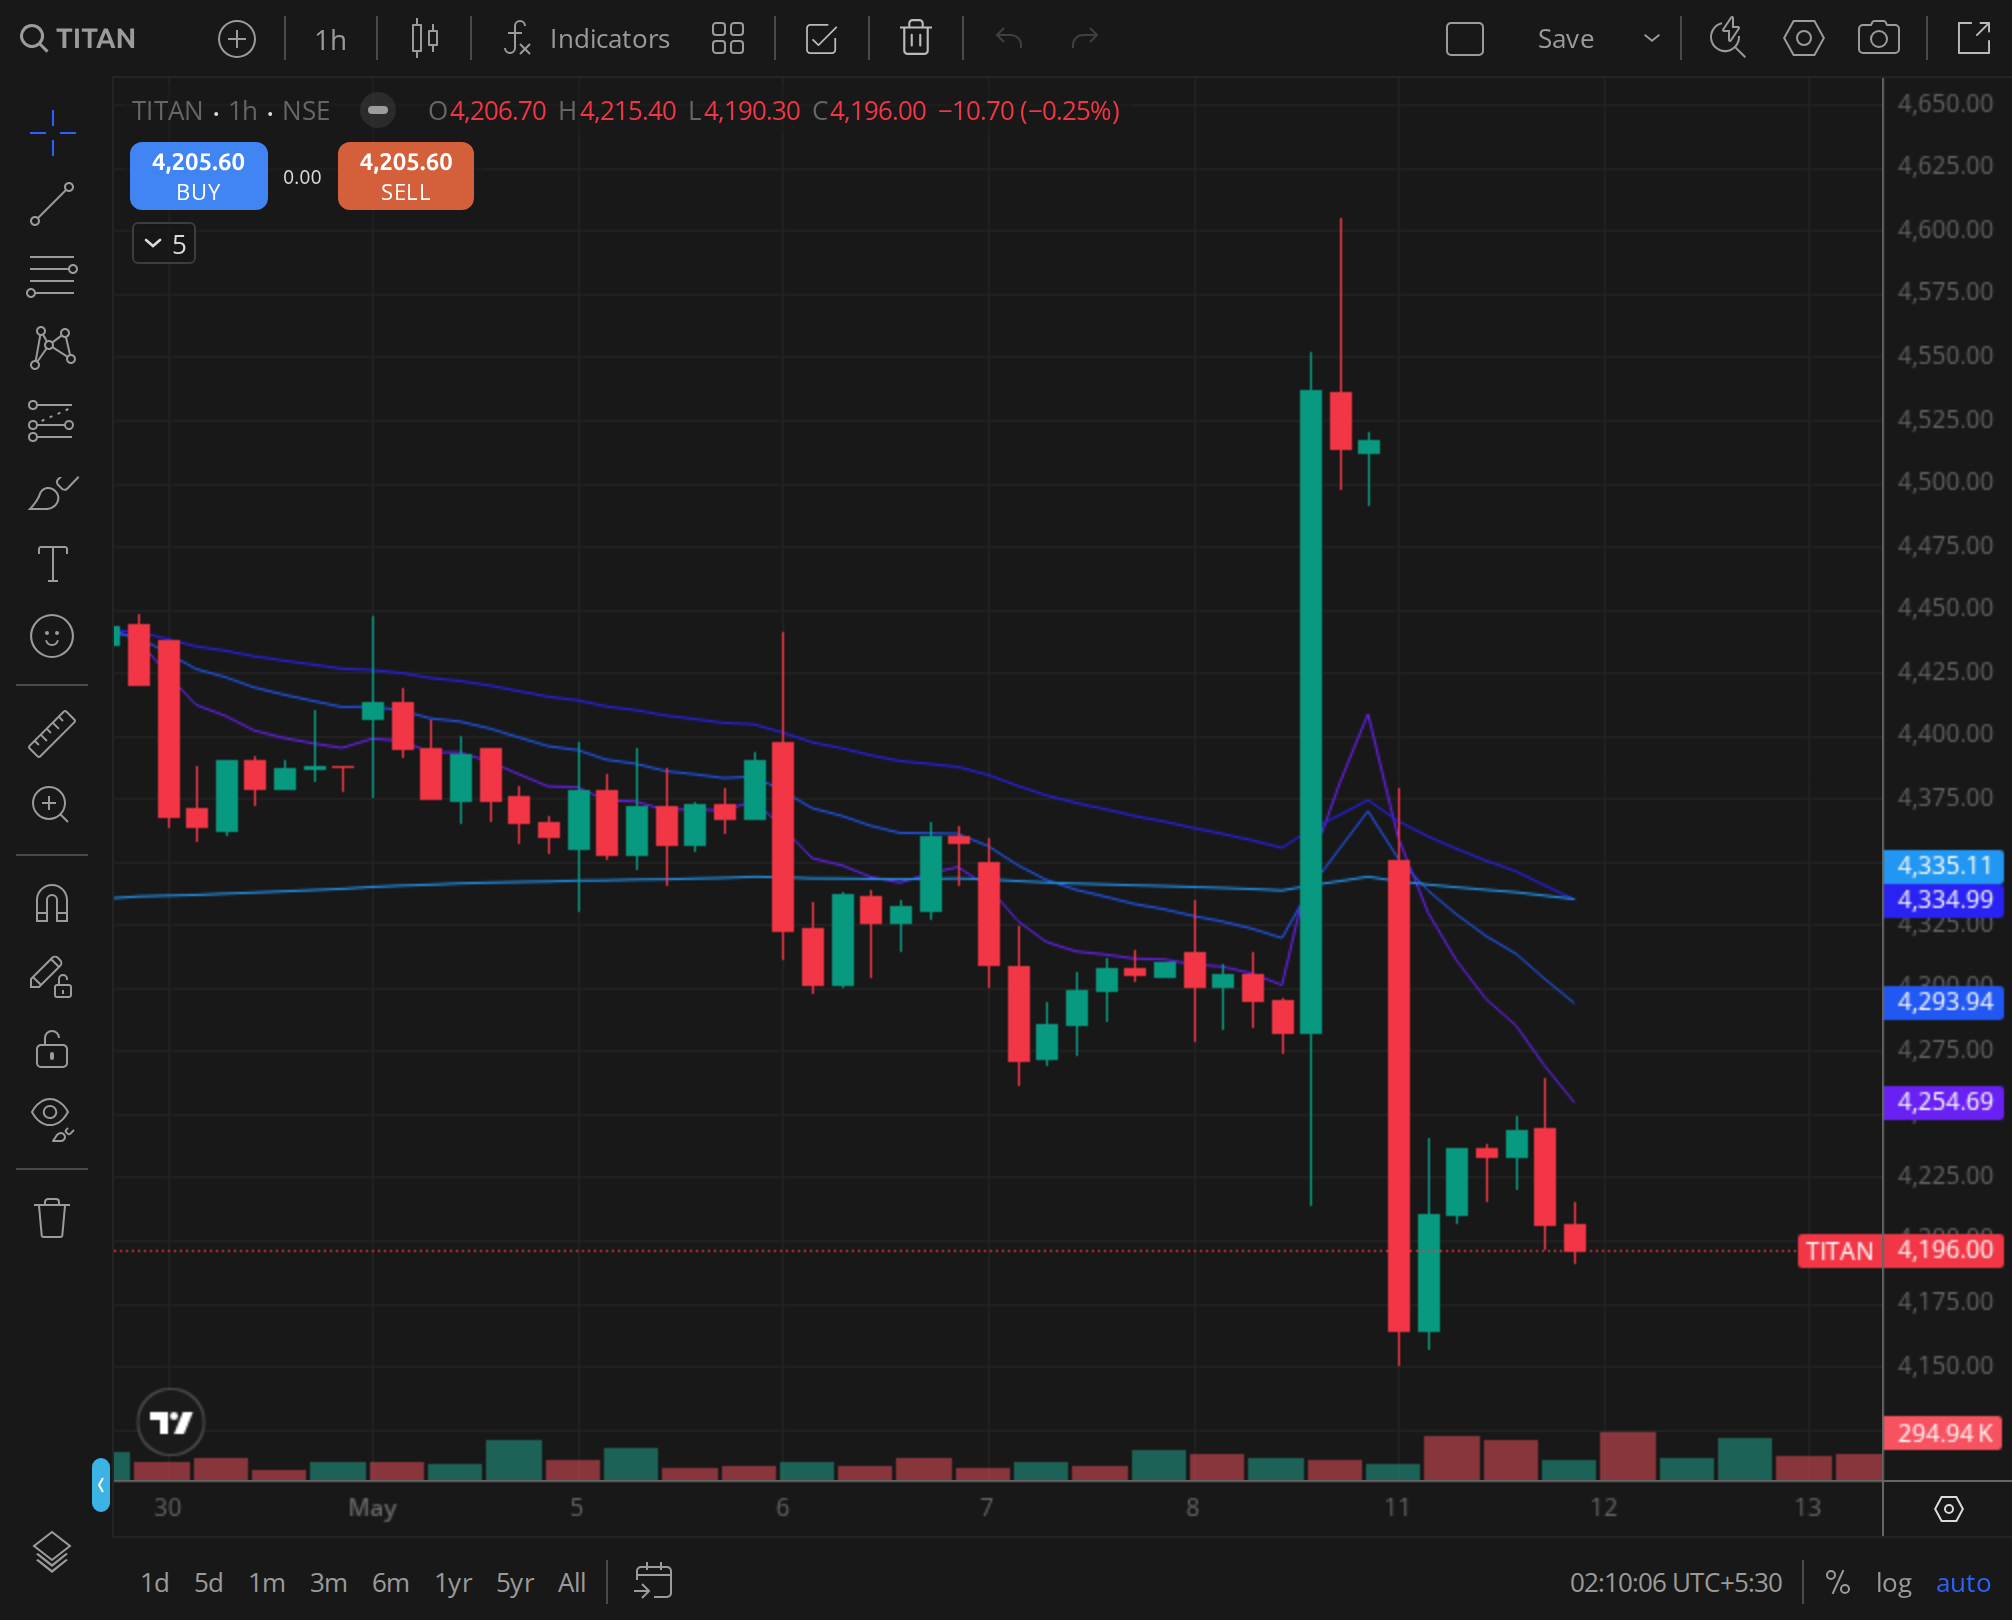
Task: Open the indicator templates grid icon
Action: click(728, 39)
